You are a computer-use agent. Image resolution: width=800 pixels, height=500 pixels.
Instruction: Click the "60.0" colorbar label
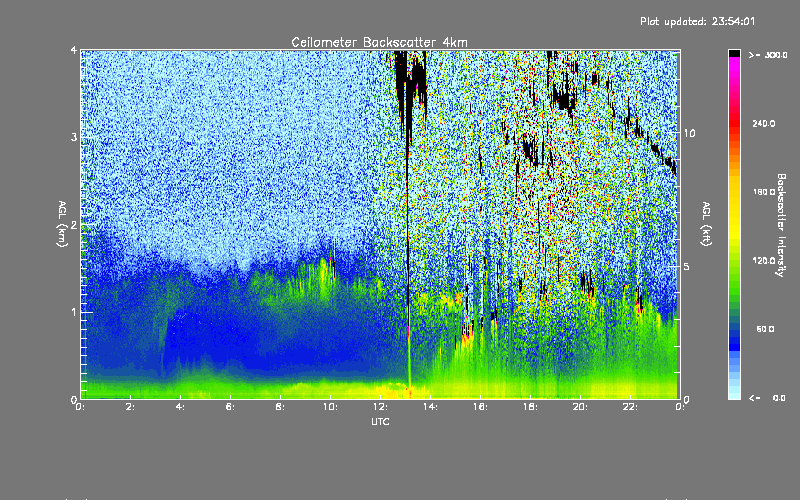[x=765, y=329]
